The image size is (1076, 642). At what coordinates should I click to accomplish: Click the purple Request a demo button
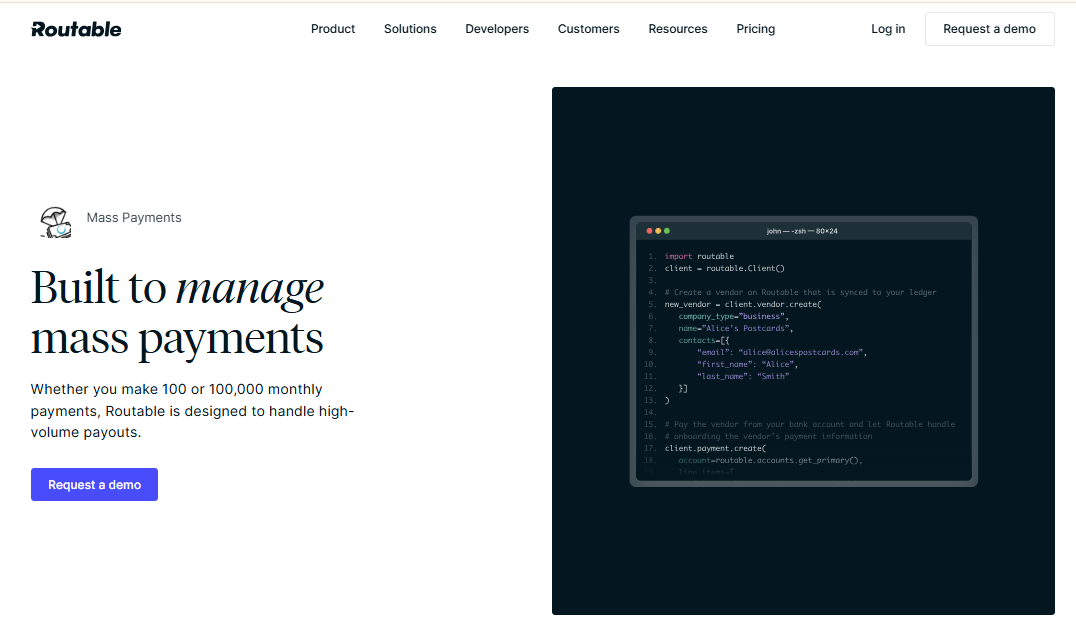click(x=94, y=484)
